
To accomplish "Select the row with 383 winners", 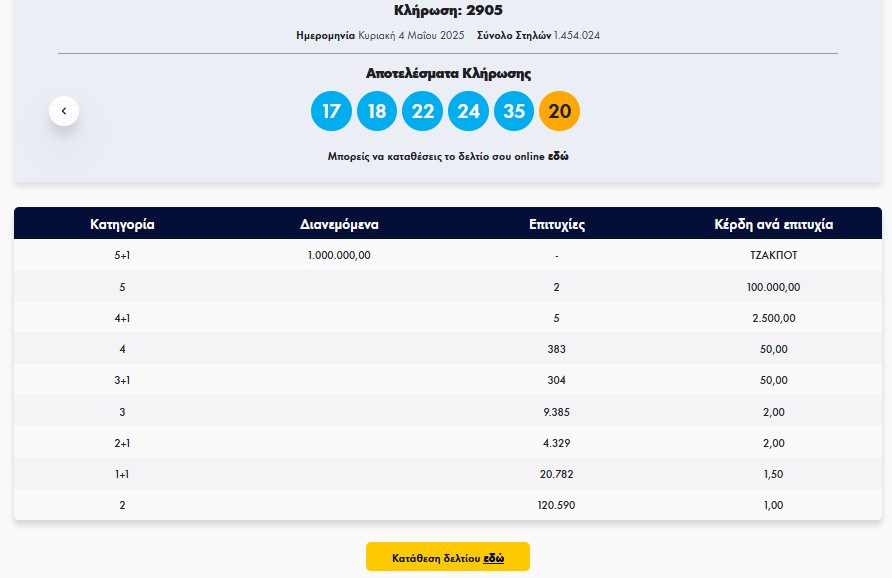I will coord(448,349).
